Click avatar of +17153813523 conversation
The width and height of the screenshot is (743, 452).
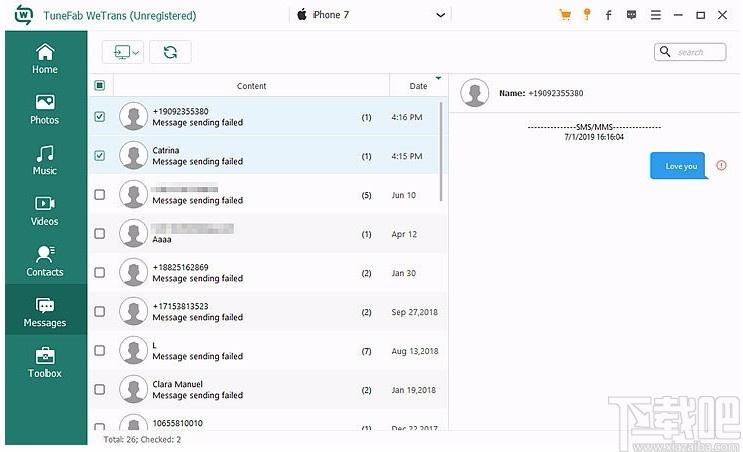coord(133,311)
